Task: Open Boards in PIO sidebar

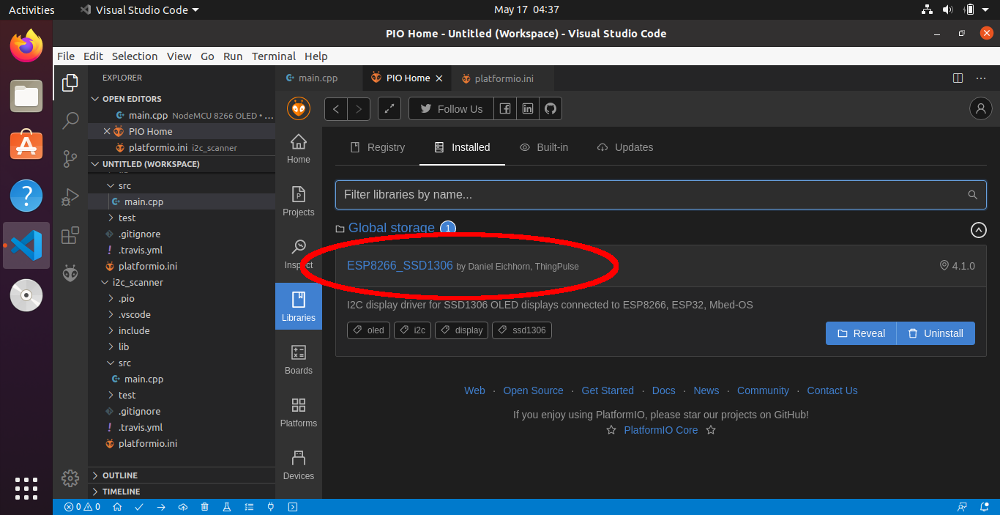Action: 298,360
